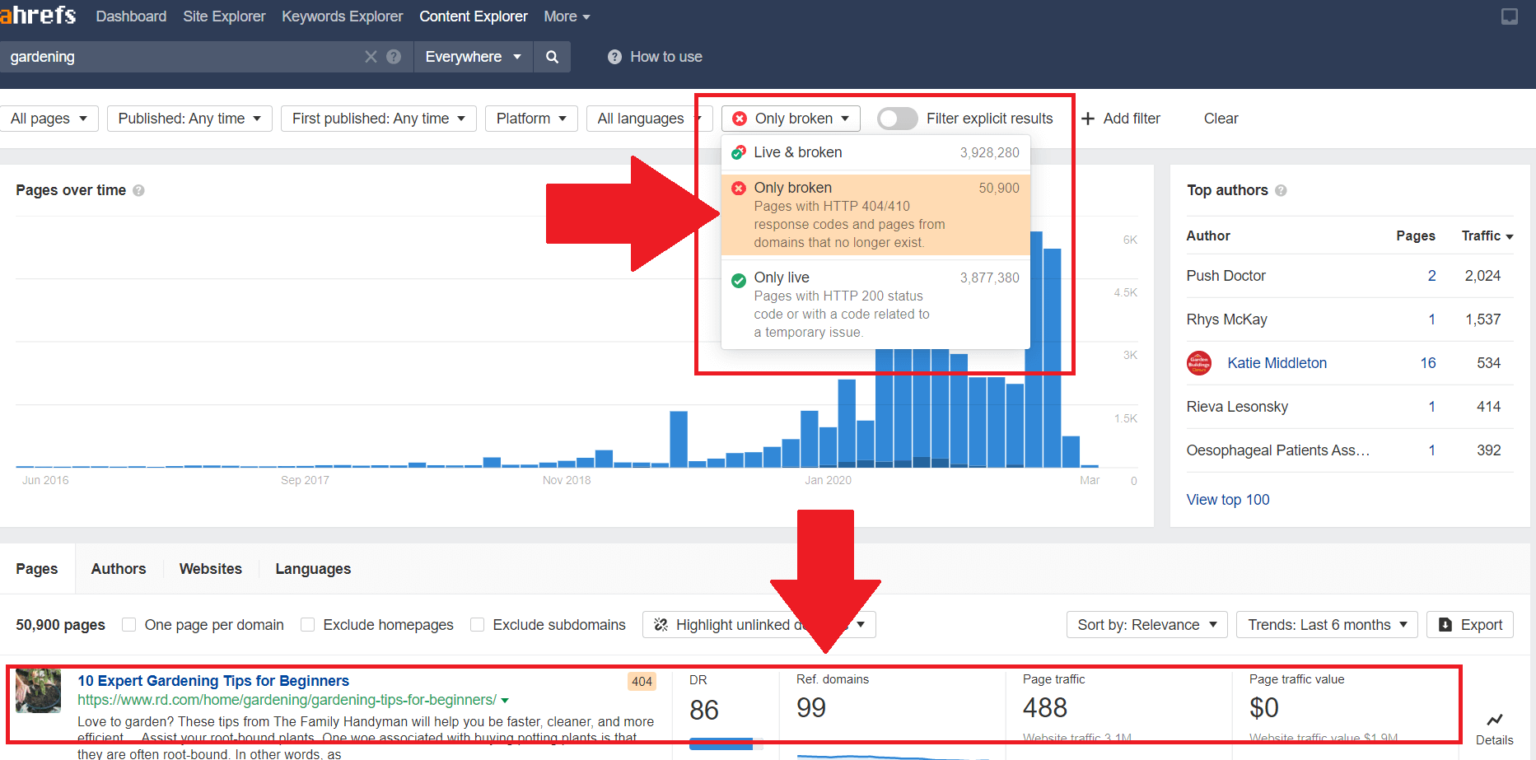The image size is (1536, 760).
Task: Open Trends: Last 6 months dropdown
Action: point(1327,625)
